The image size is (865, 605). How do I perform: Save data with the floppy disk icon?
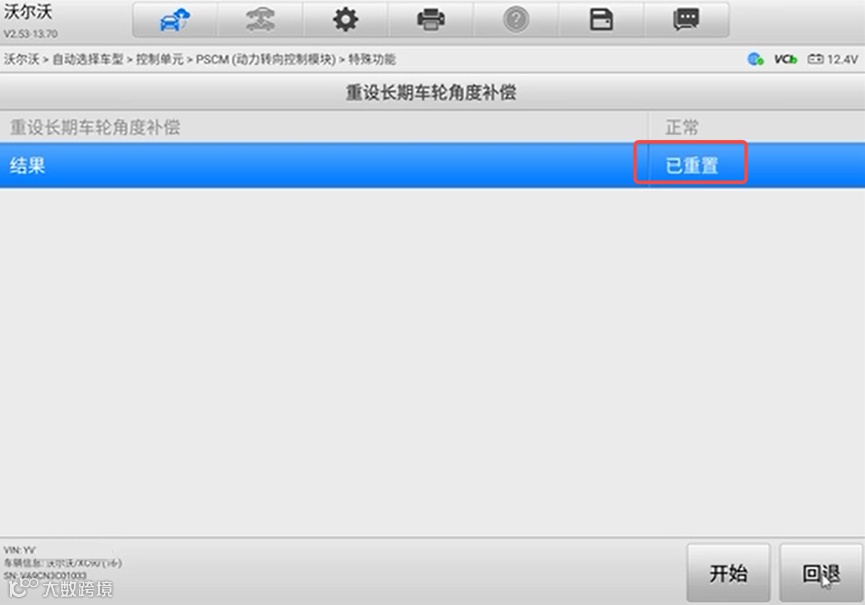(601, 20)
